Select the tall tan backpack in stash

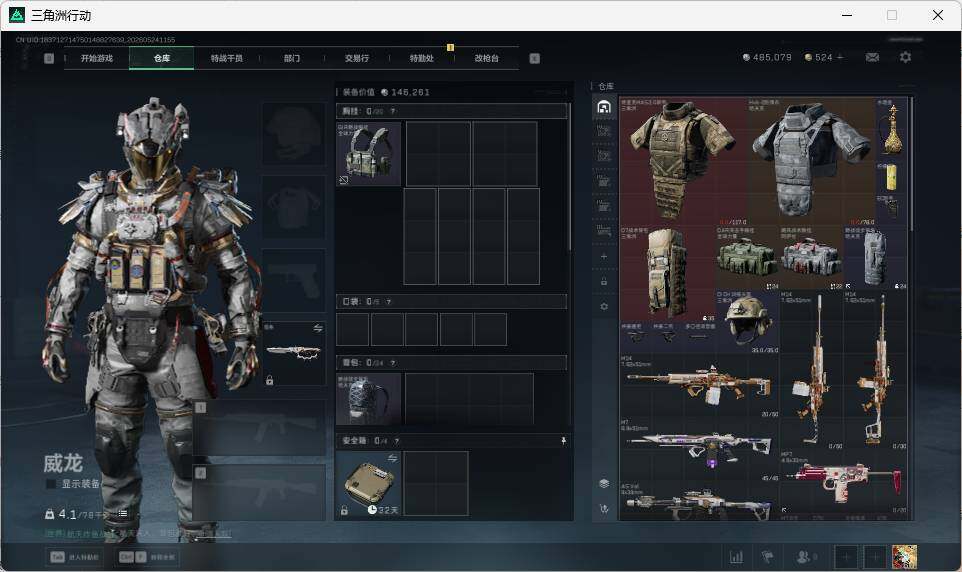(667, 273)
